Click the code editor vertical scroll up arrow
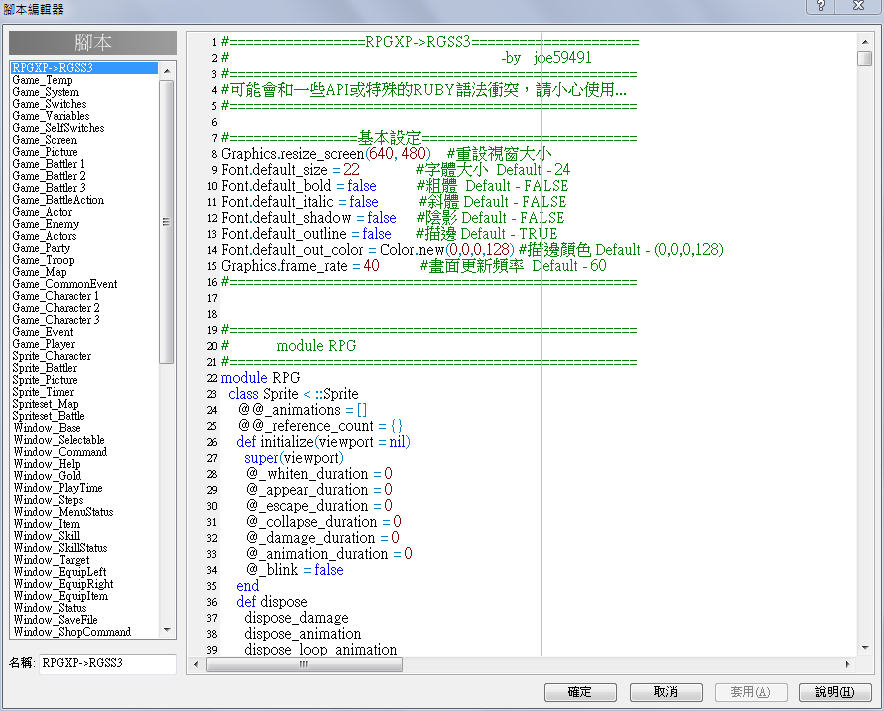This screenshot has height=711, width=884. click(x=865, y=41)
